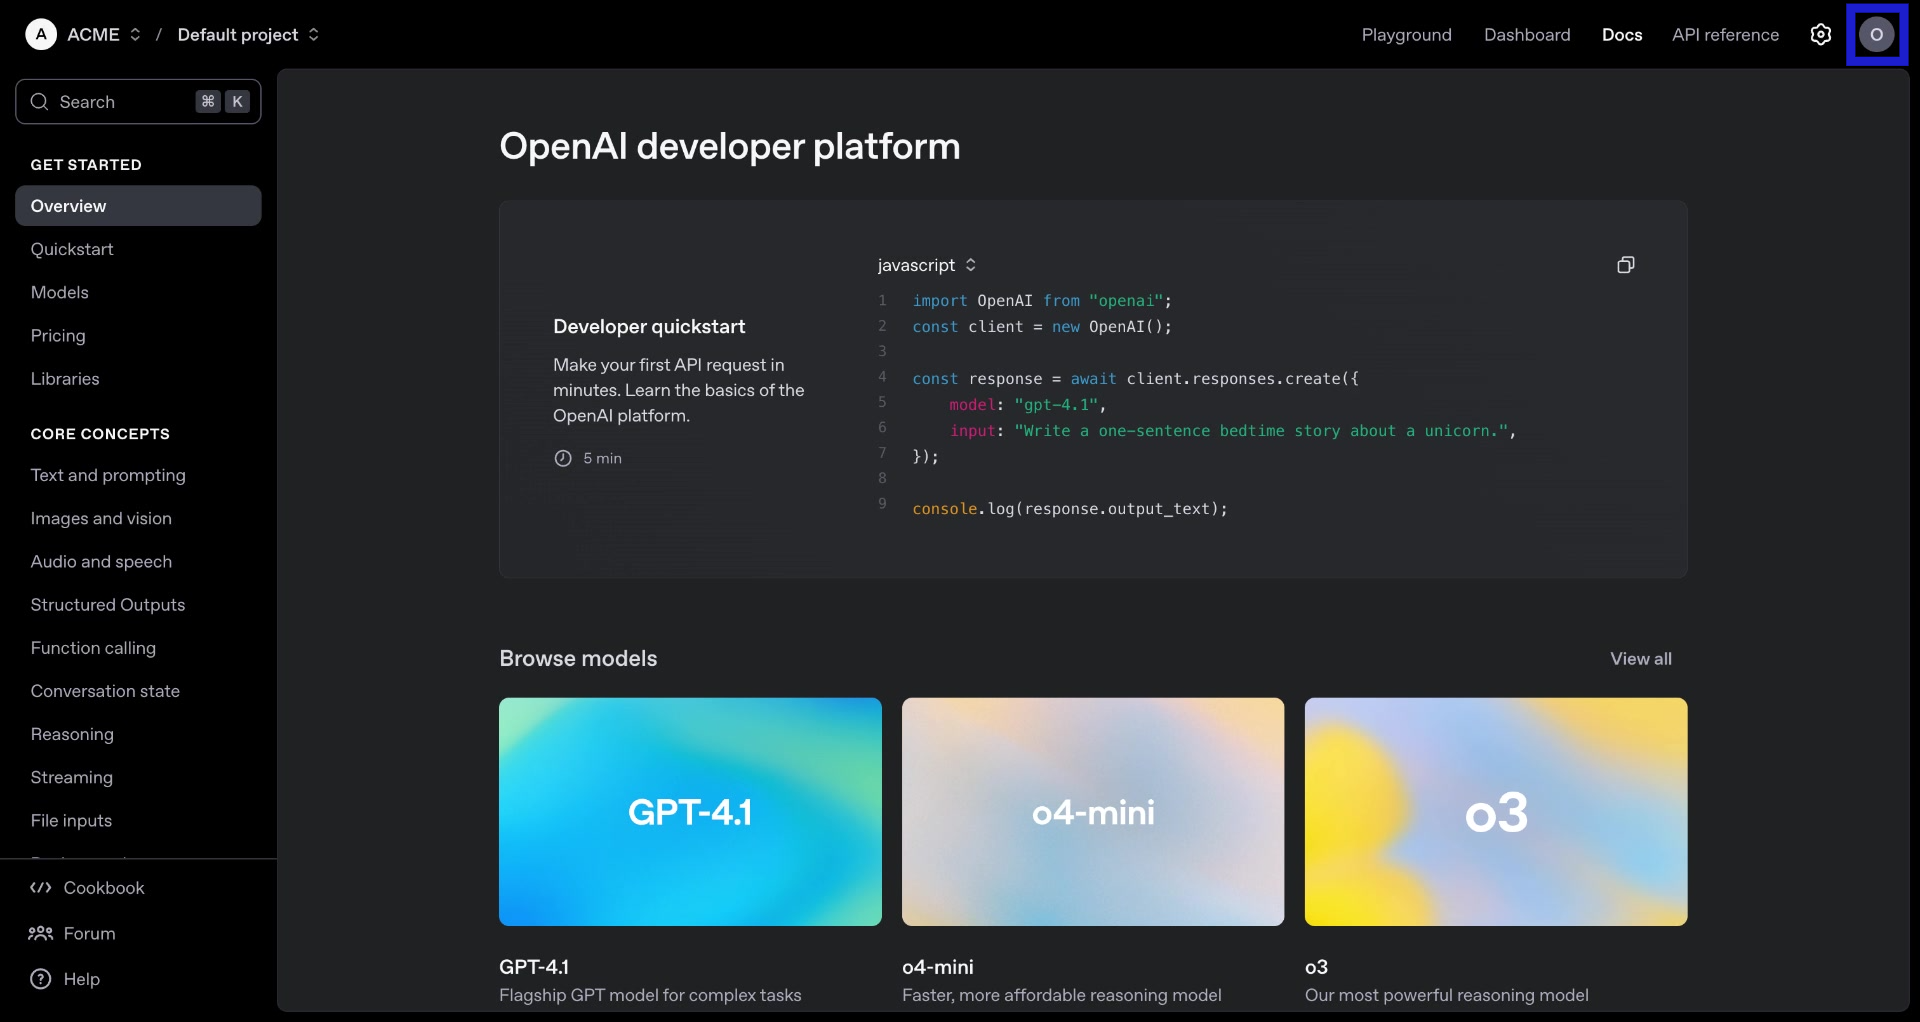Click the search magnifier in the sidebar
The image size is (1920, 1022).
(x=40, y=102)
